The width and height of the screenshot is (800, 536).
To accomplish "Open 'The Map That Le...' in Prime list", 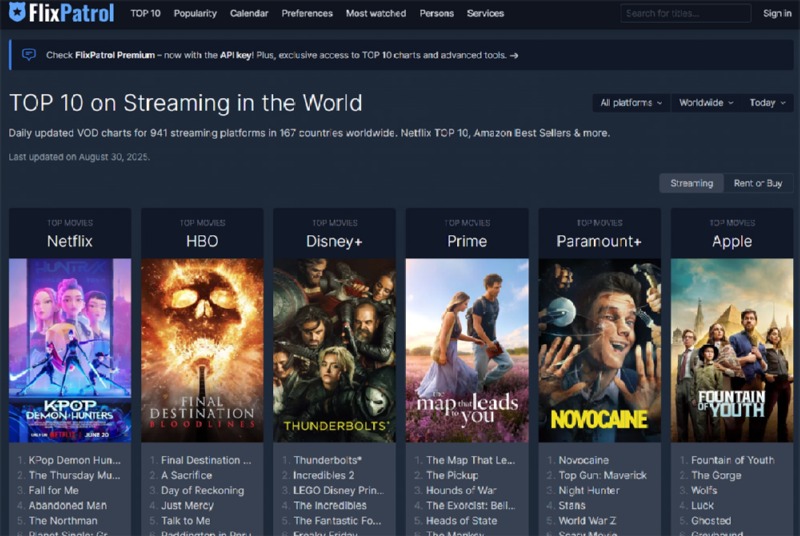I will pyautogui.click(x=470, y=460).
